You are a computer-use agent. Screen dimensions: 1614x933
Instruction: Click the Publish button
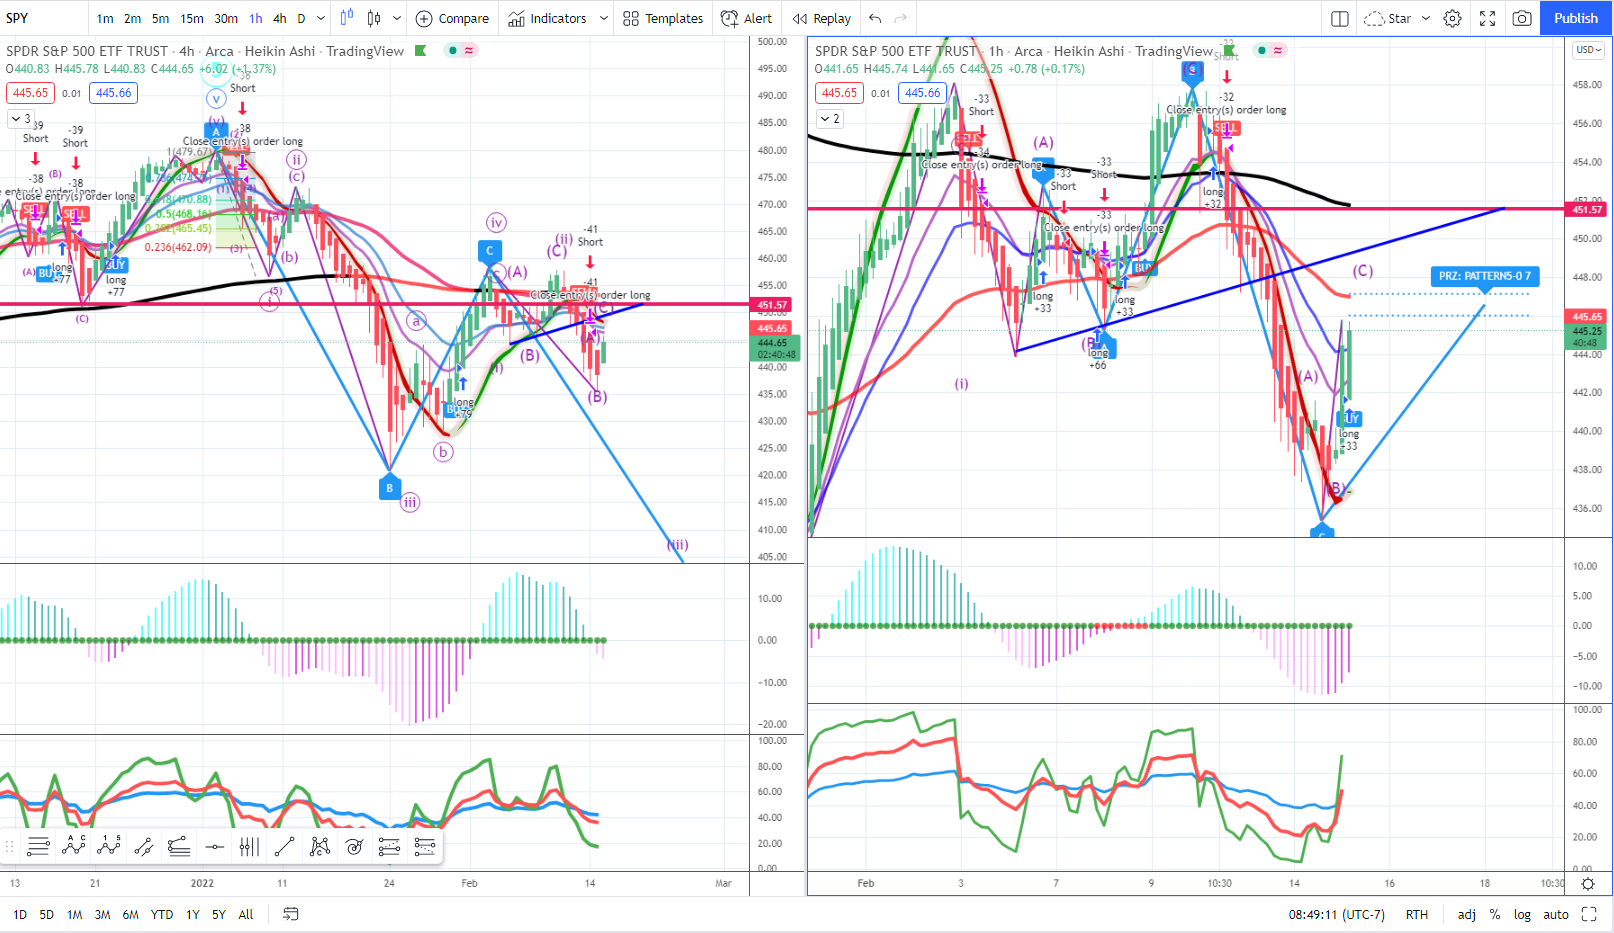pos(1576,18)
